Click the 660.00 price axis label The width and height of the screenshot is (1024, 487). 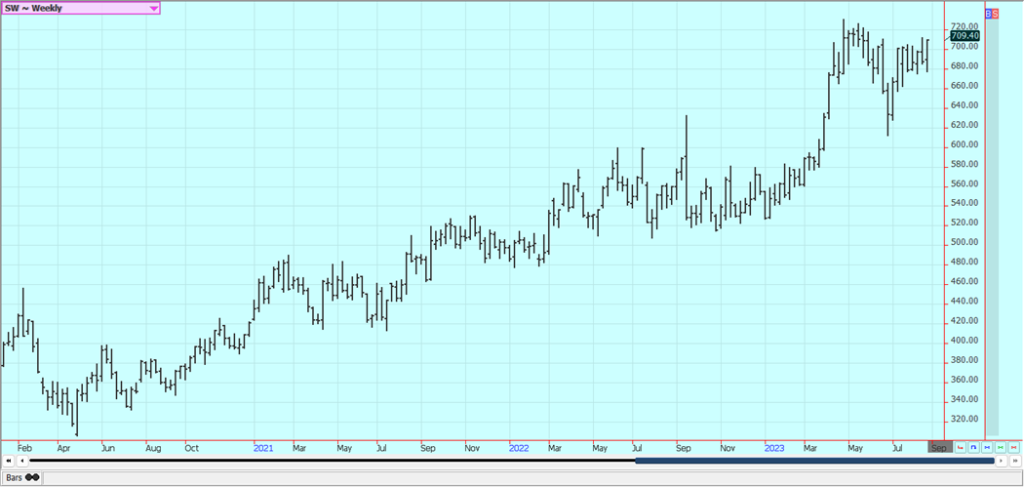coord(965,86)
